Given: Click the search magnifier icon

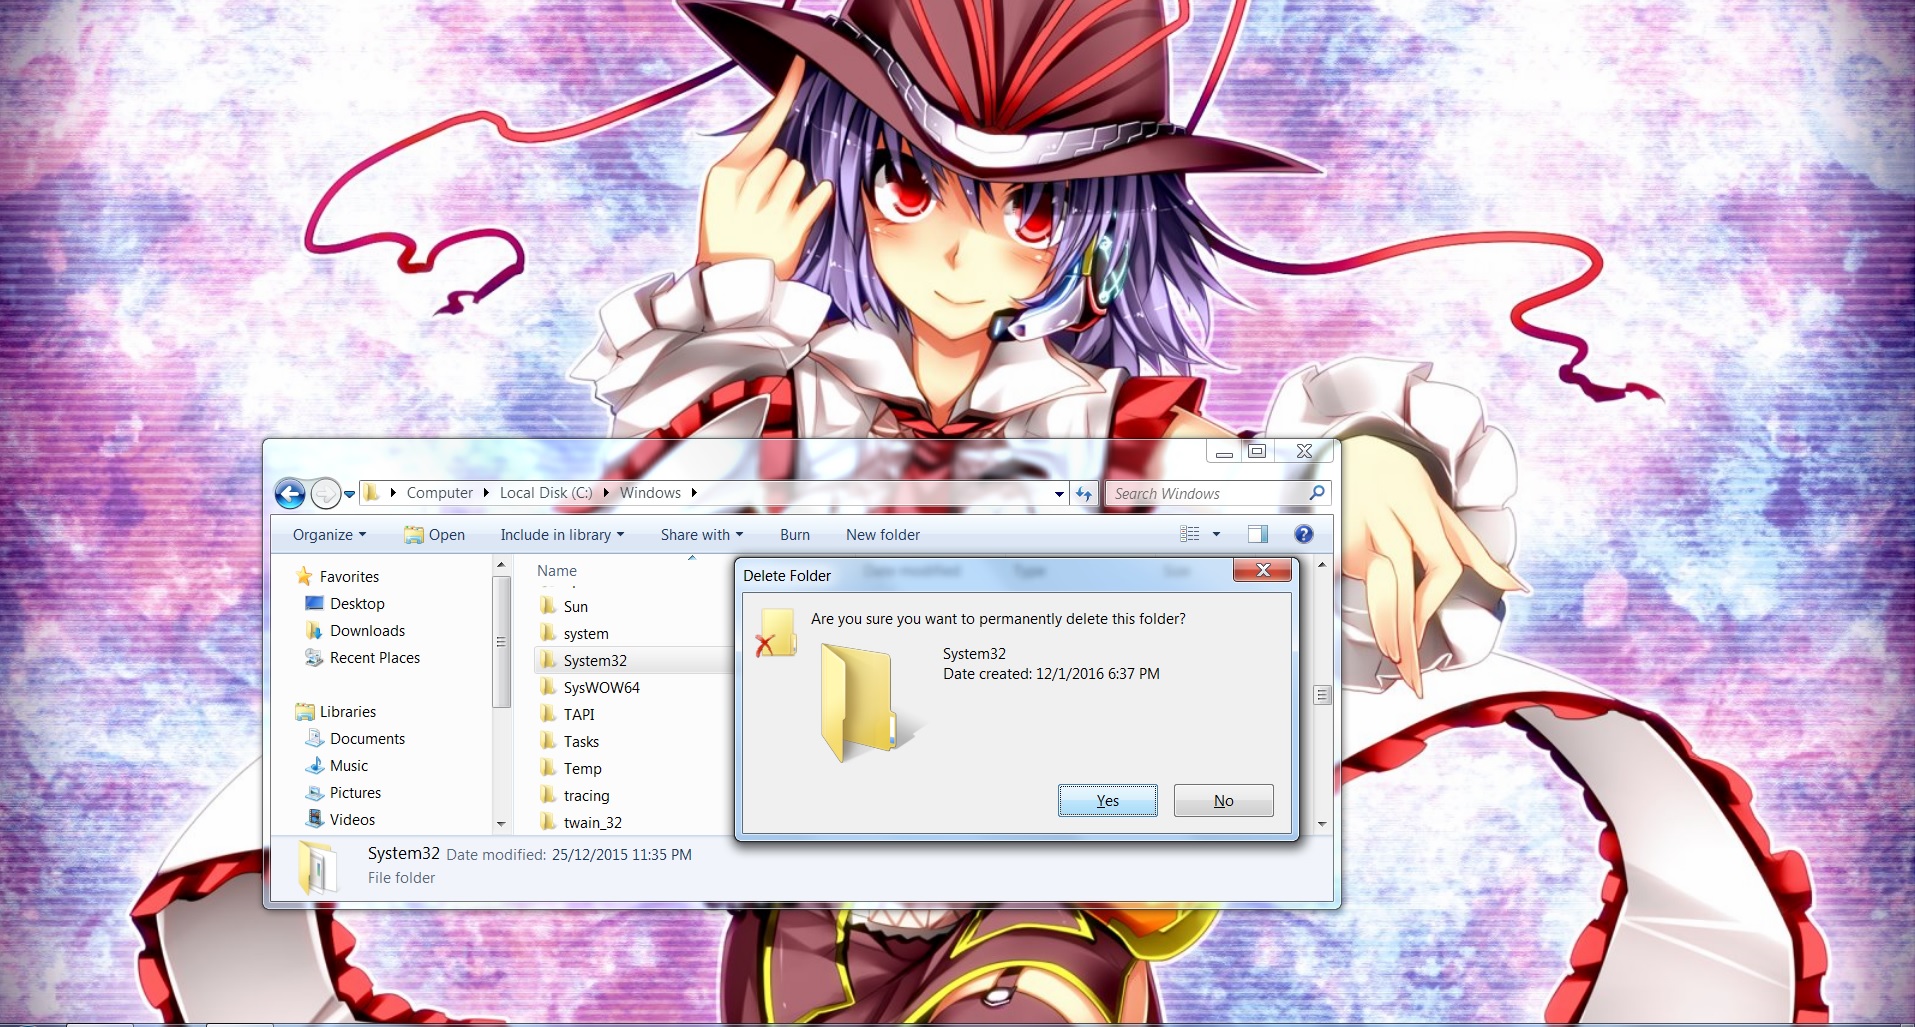Looking at the screenshot, I should (1317, 493).
